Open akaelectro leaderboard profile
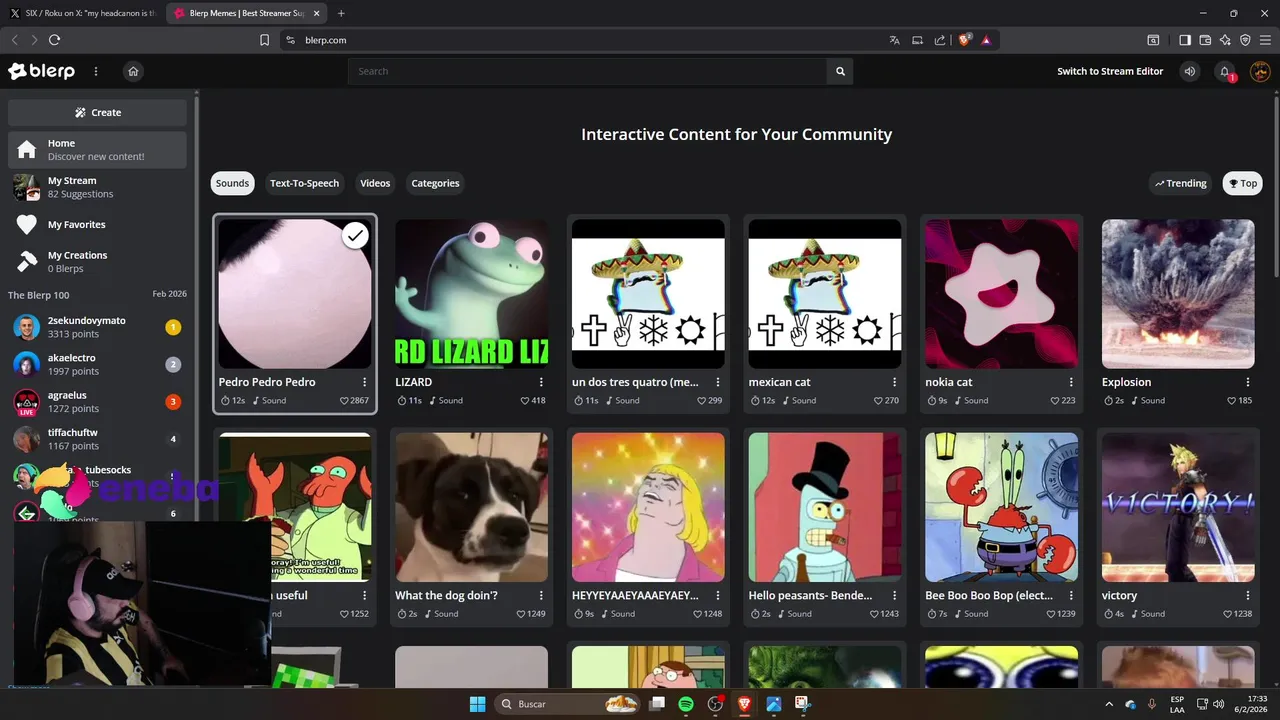Screen dimensions: 1280x720 coord(98,364)
